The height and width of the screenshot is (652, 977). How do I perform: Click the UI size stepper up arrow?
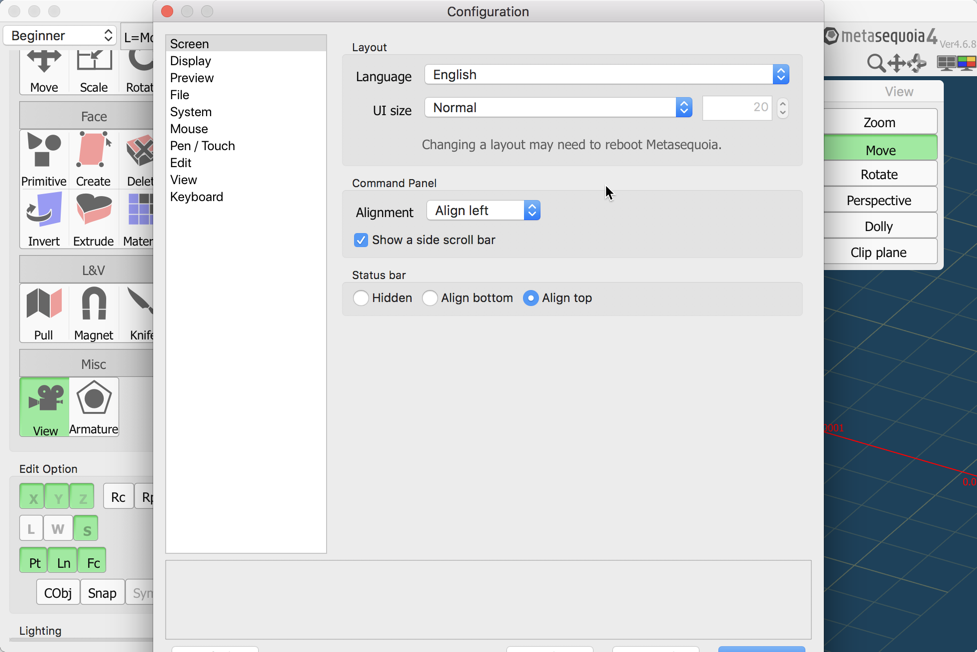tap(781, 103)
